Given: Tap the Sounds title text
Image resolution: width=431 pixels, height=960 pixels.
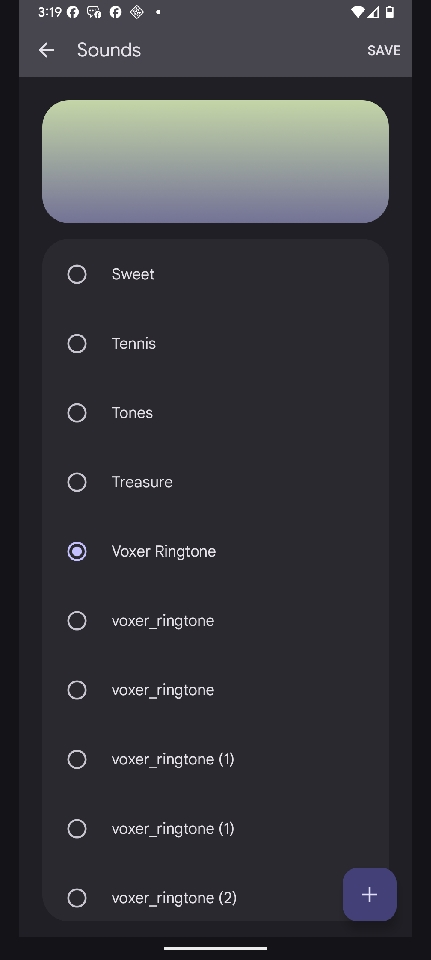Looking at the screenshot, I should point(109,50).
